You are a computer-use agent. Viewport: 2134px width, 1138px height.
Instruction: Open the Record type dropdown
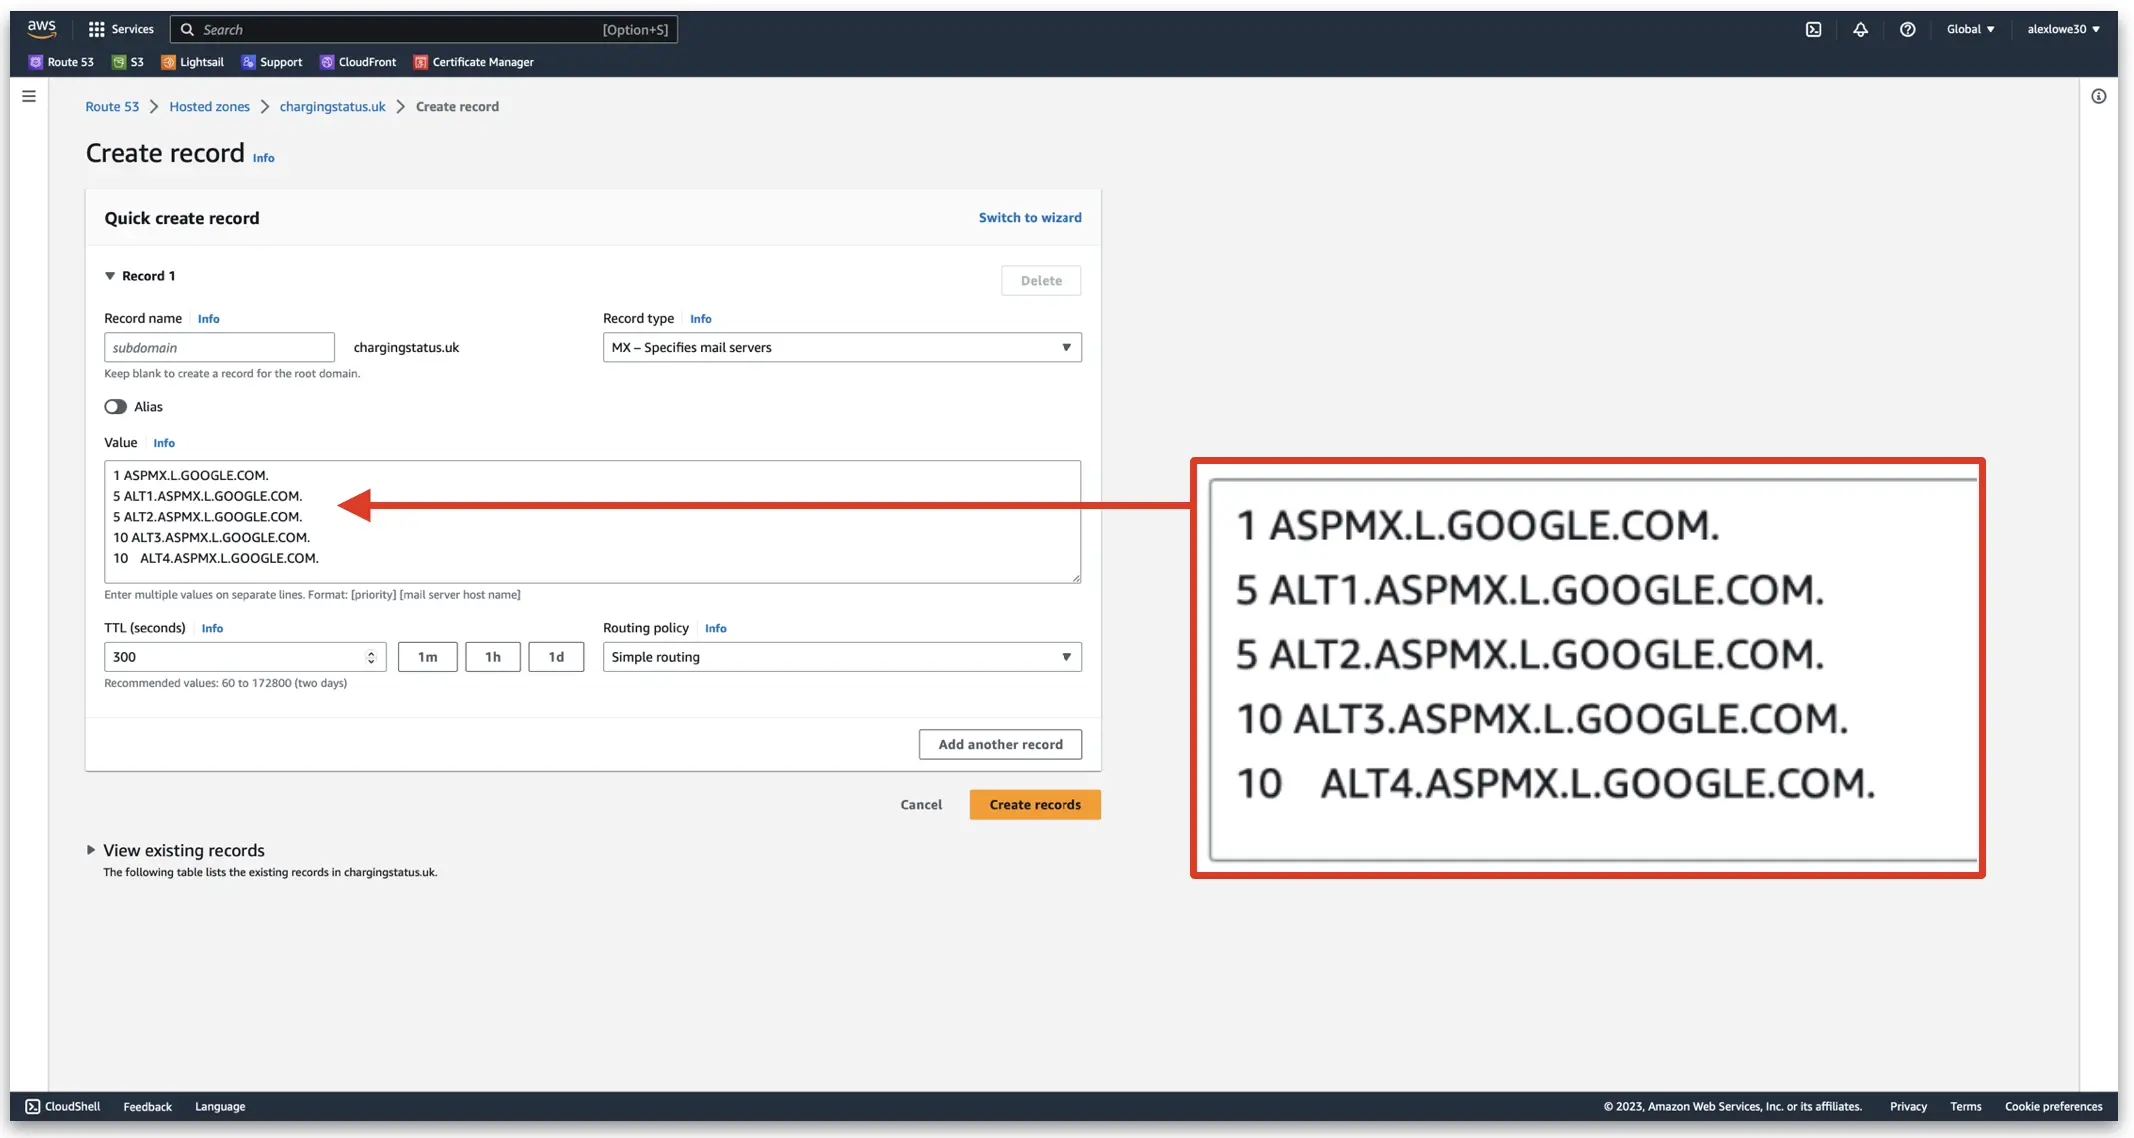pyautogui.click(x=842, y=347)
